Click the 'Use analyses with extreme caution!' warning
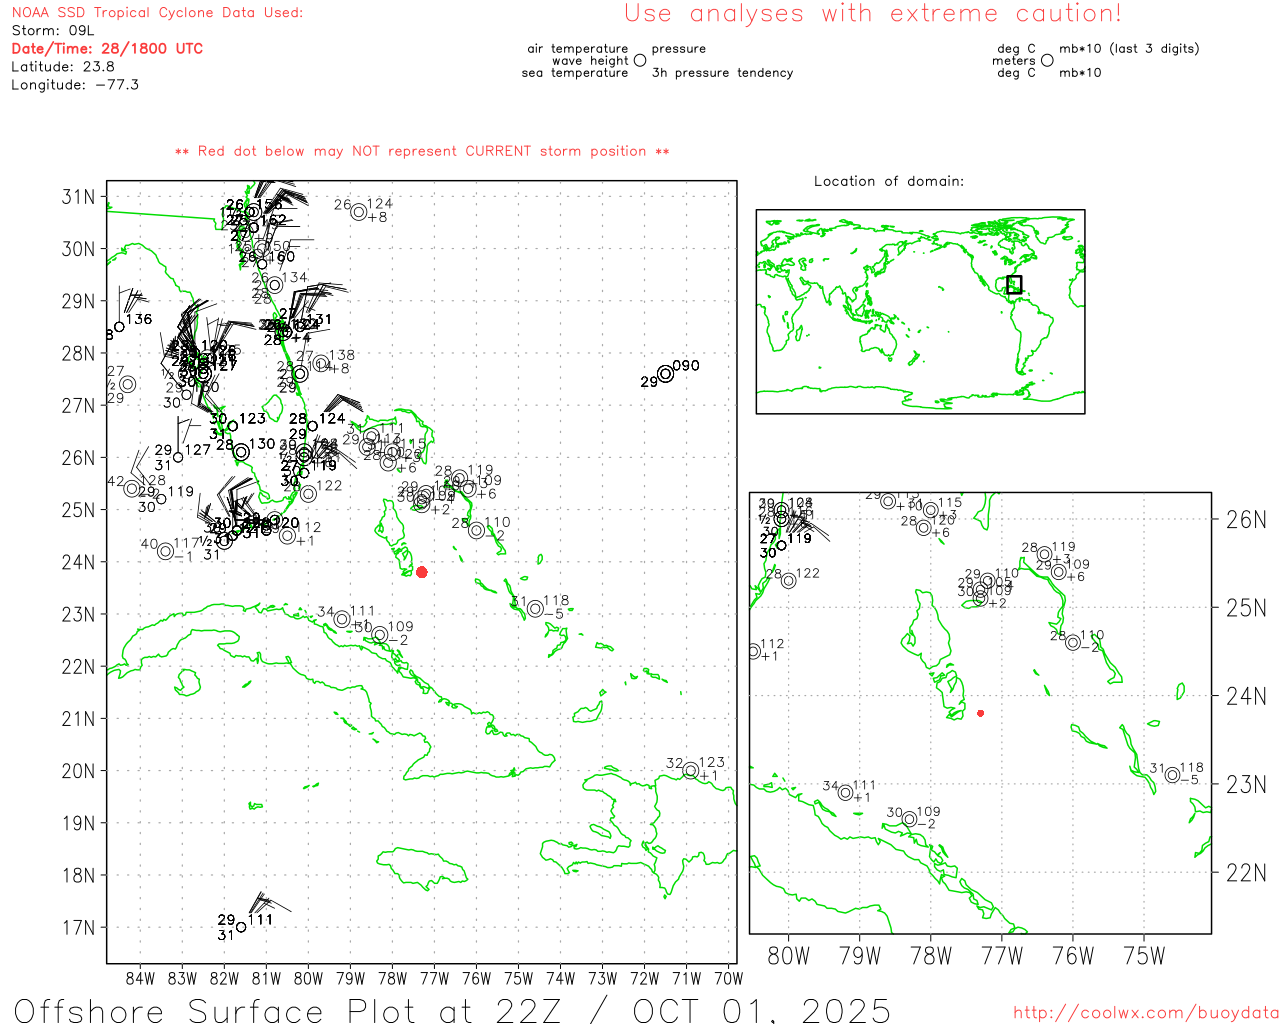This screenshot has height=1024, width=1280. [x=873, y=14]
